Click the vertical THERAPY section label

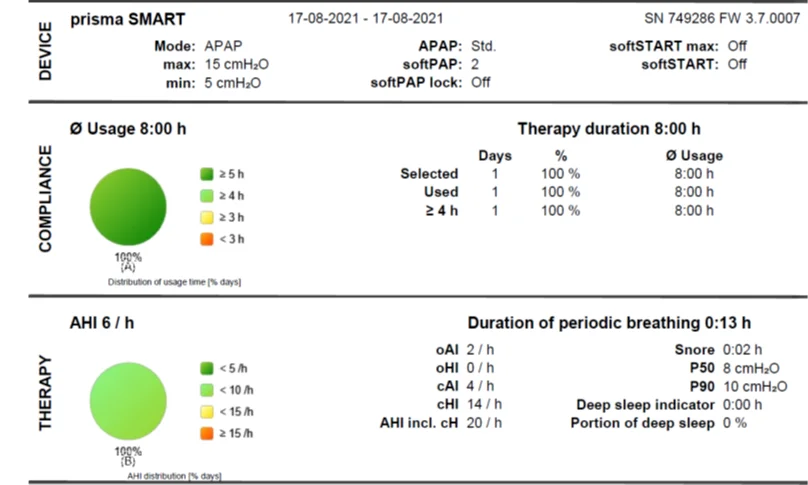coord(44,392)
